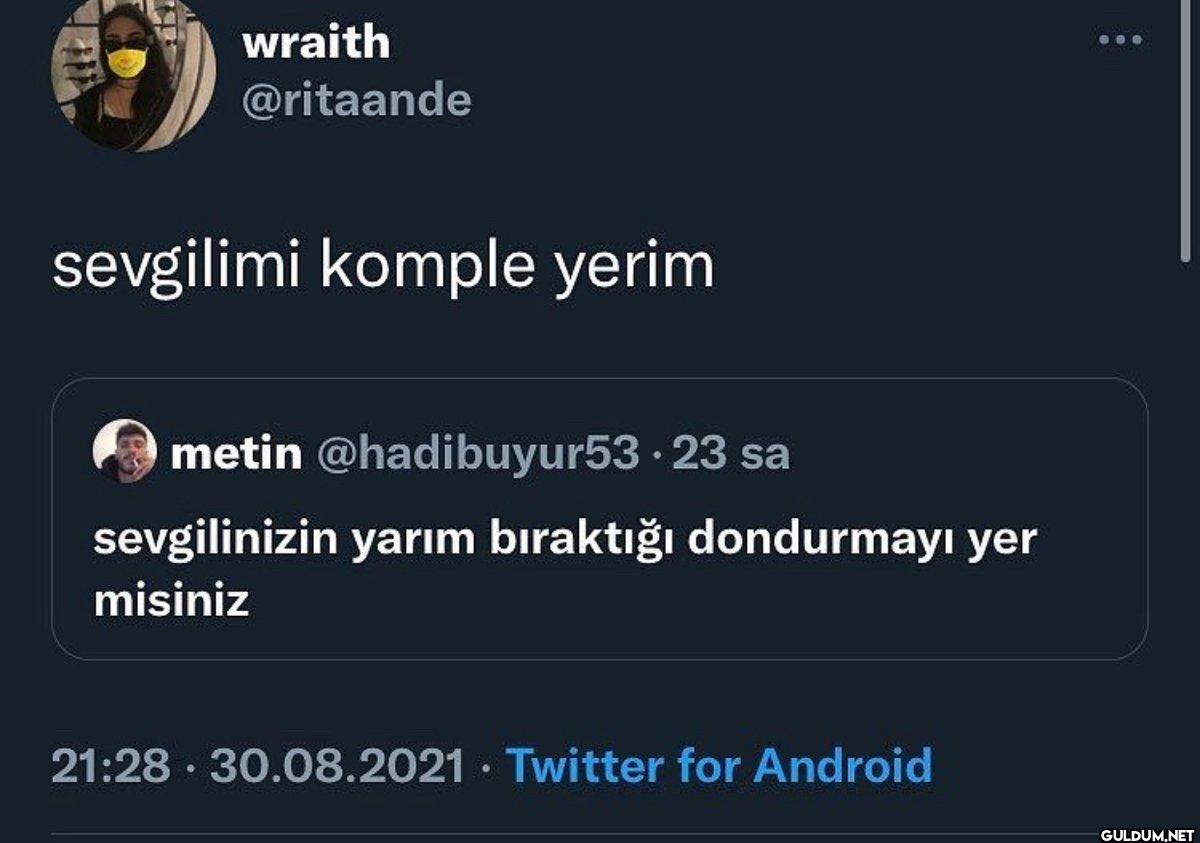Screen dimensions: 1200x843
Task: Visit the @hadibuyur53 handle
Action: pos(478,454)
